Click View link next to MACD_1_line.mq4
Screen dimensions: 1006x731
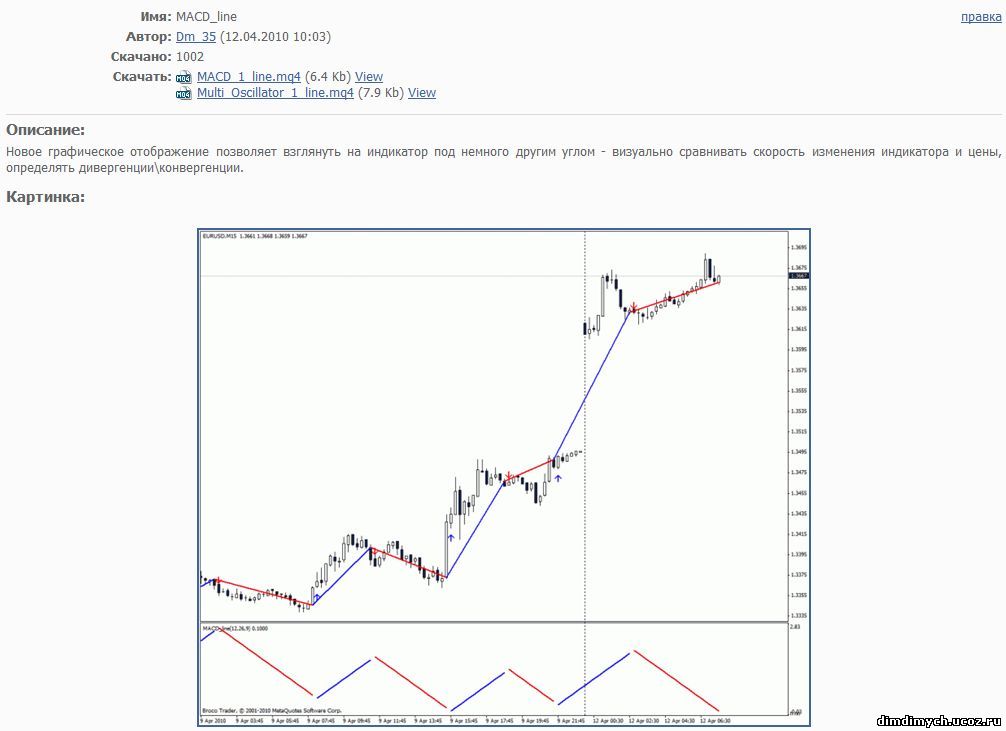tap(369, 76)
